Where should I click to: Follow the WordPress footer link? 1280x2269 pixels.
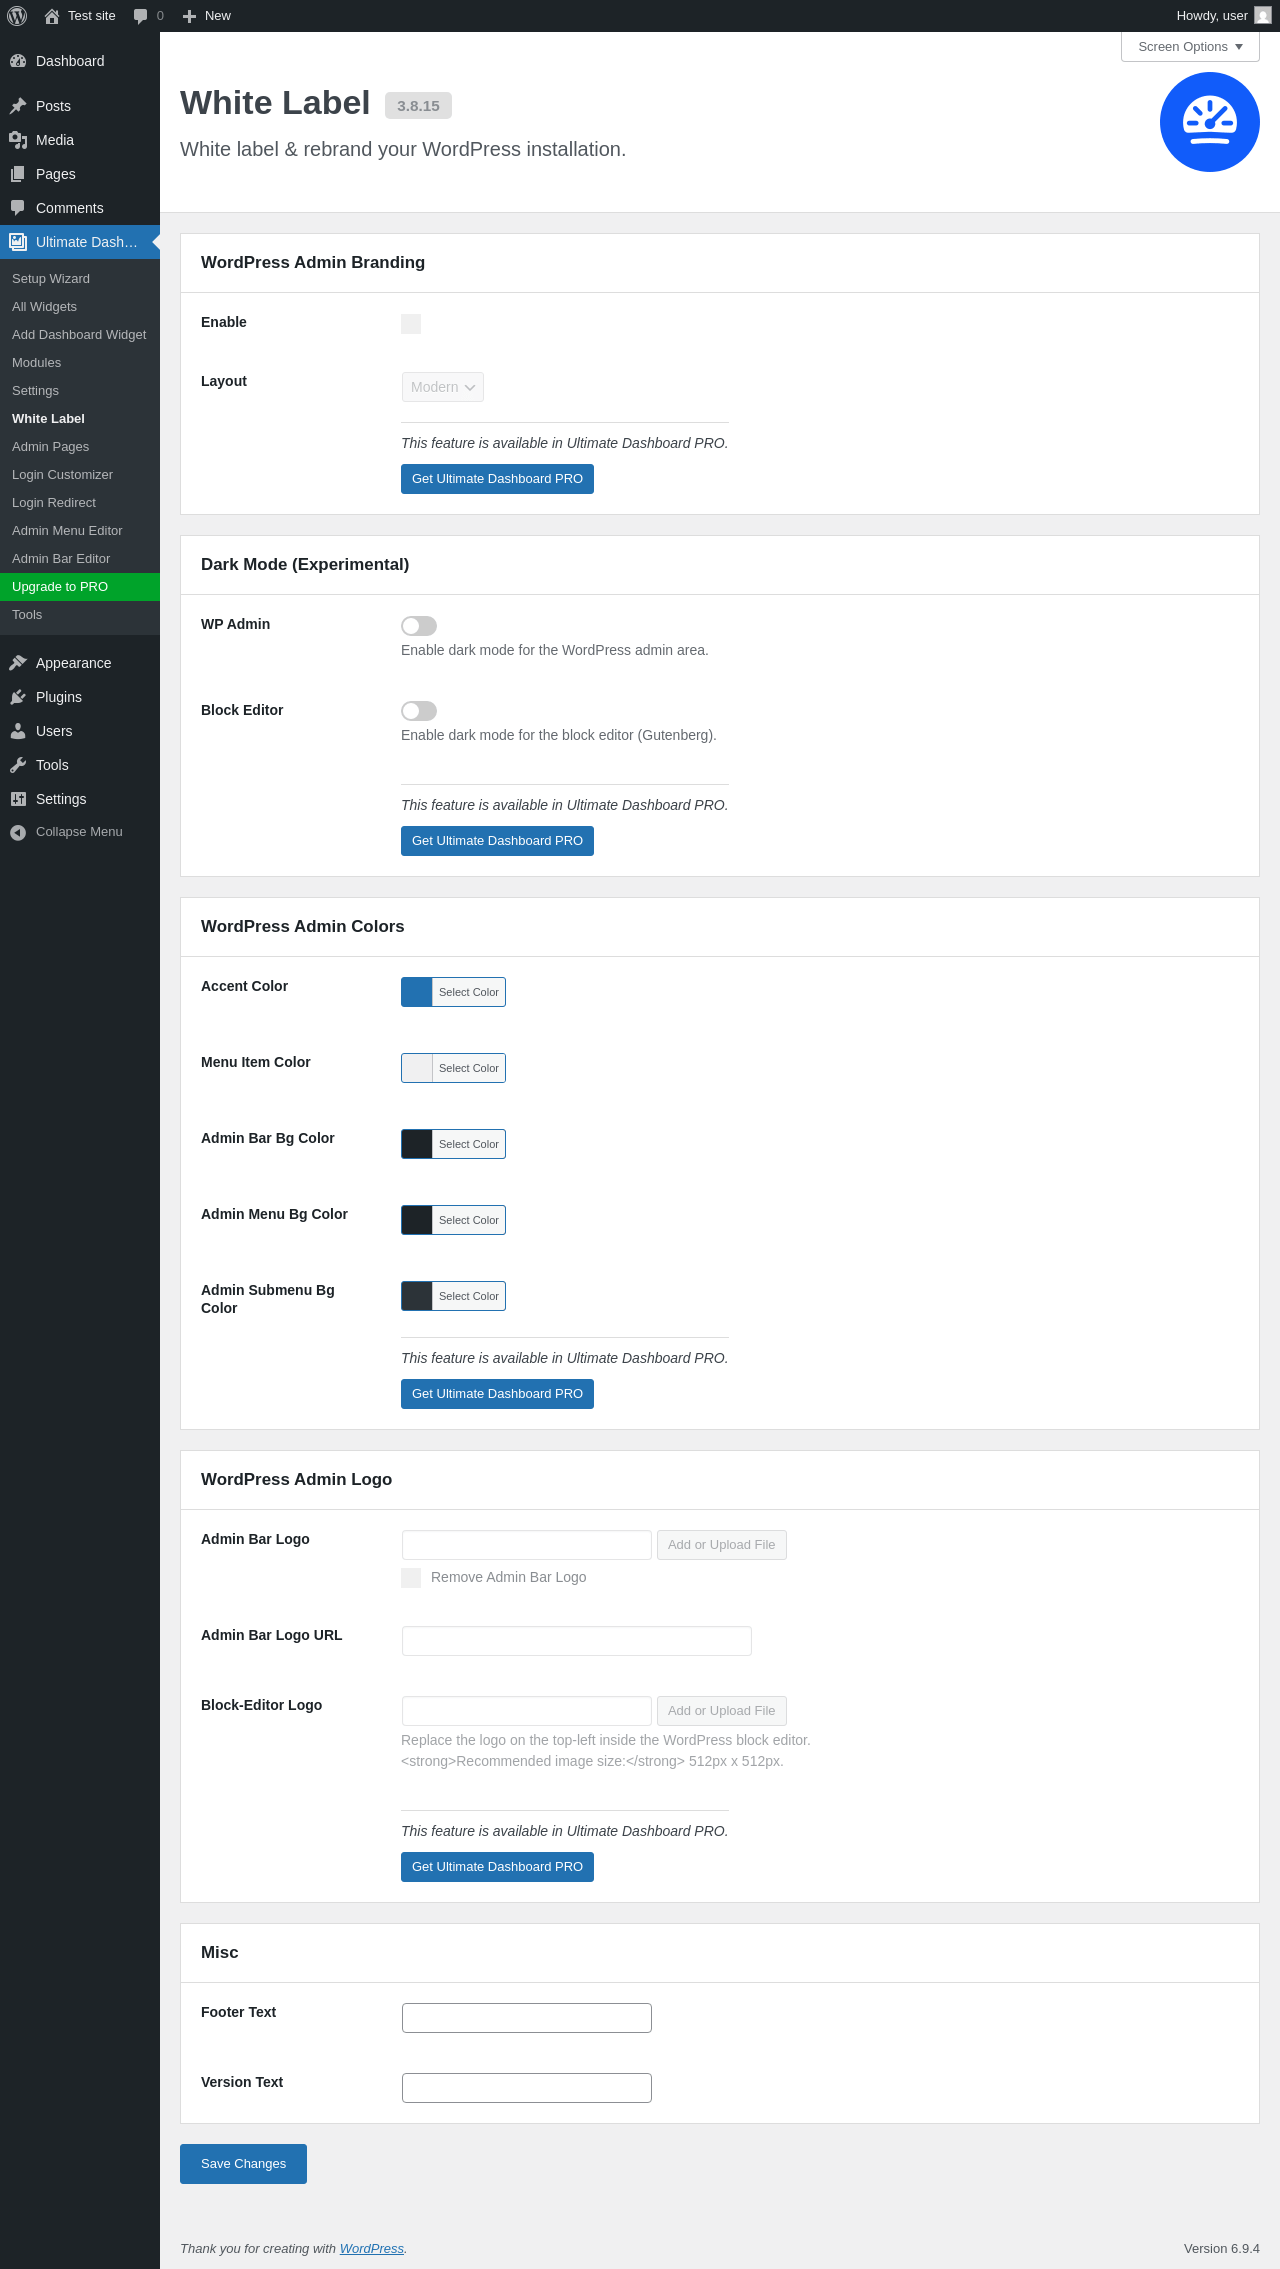[372, 2248]
